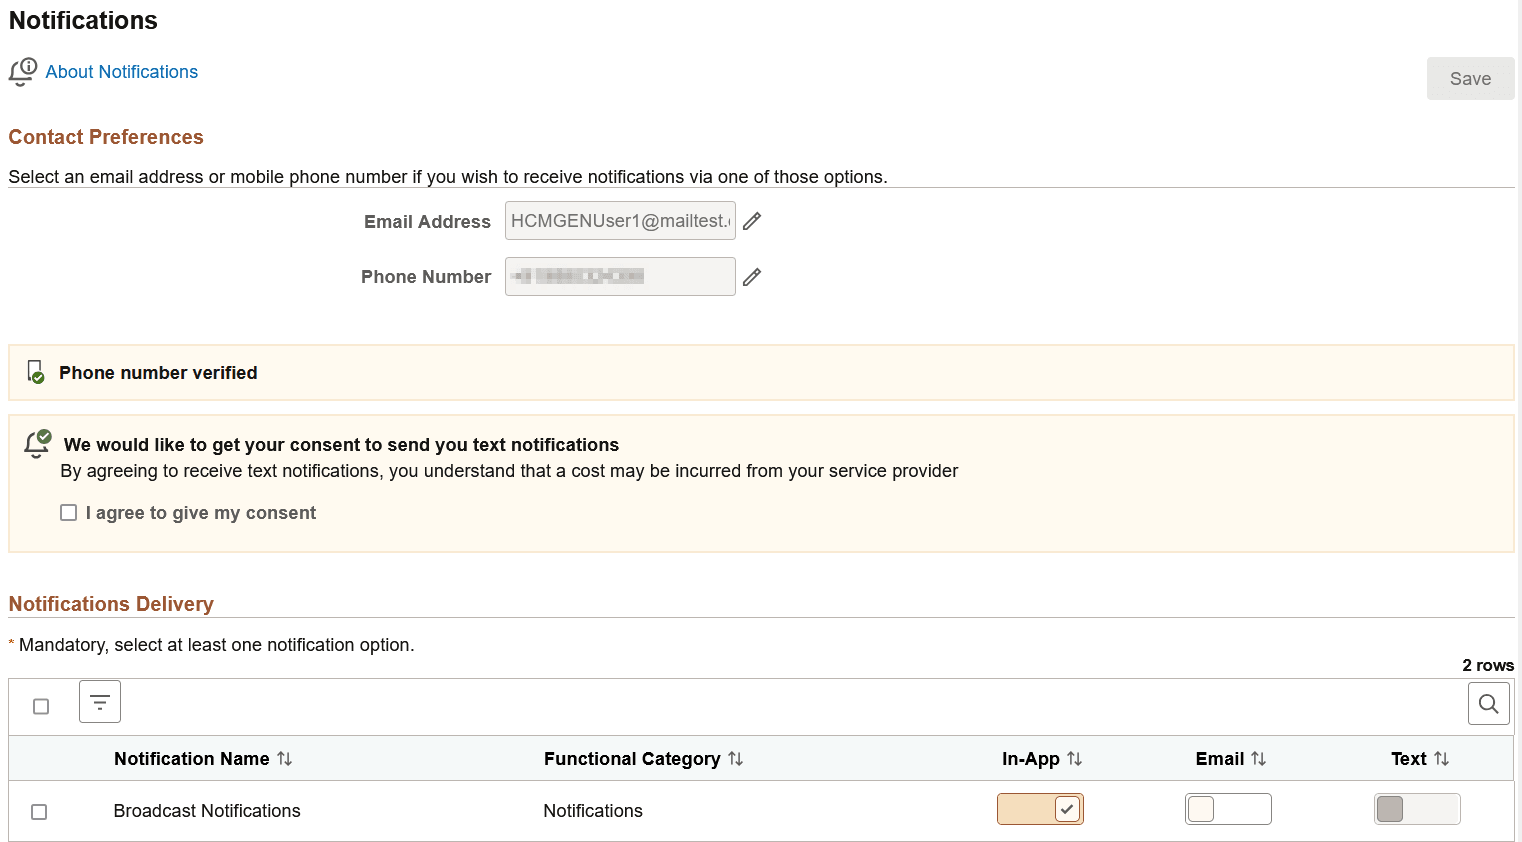Disable the In-App toggle for Broadcast Notifications
The width and height of the screenshot is (1522, 842).
click(x=1040, y=809)
